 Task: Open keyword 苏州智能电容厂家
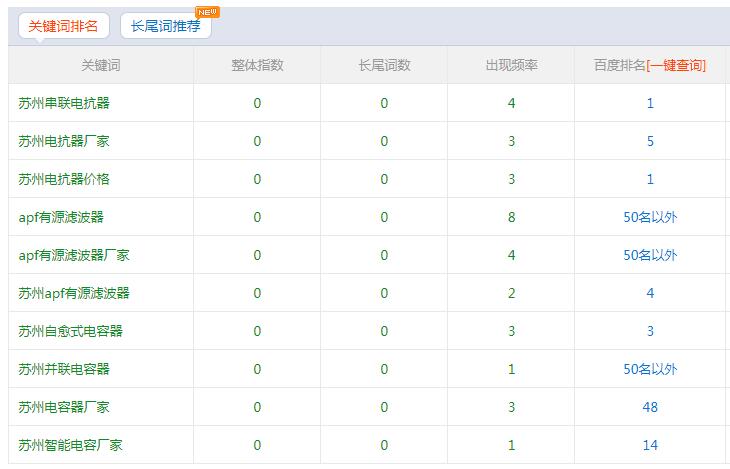click(x=71, y=445)
